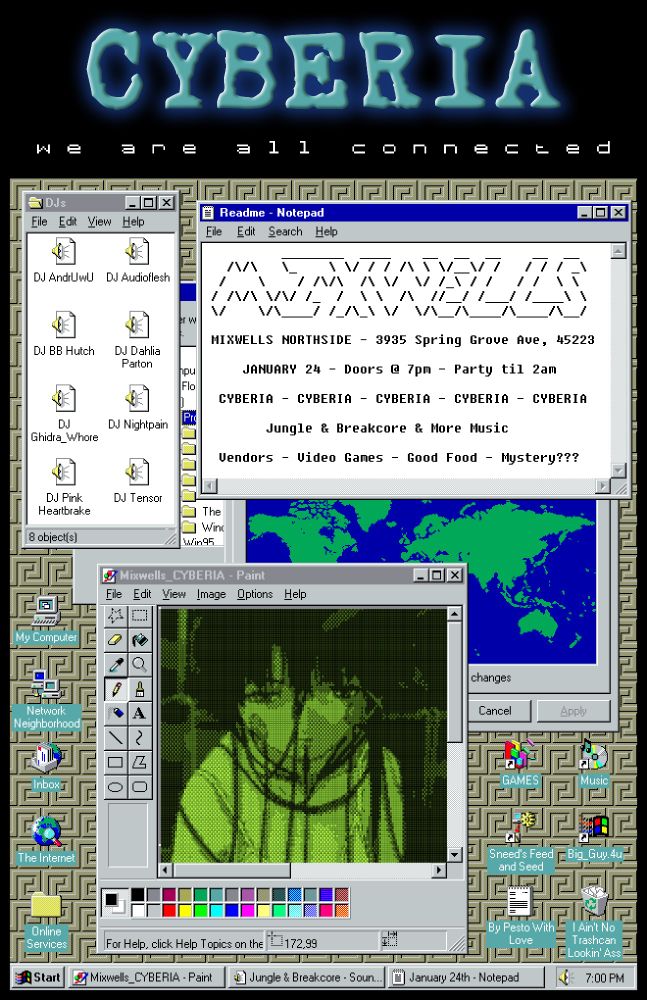Screen dimensions: 647x1000
Task: Open Edit menu in Readme Notepad
Action: (246, 232)
